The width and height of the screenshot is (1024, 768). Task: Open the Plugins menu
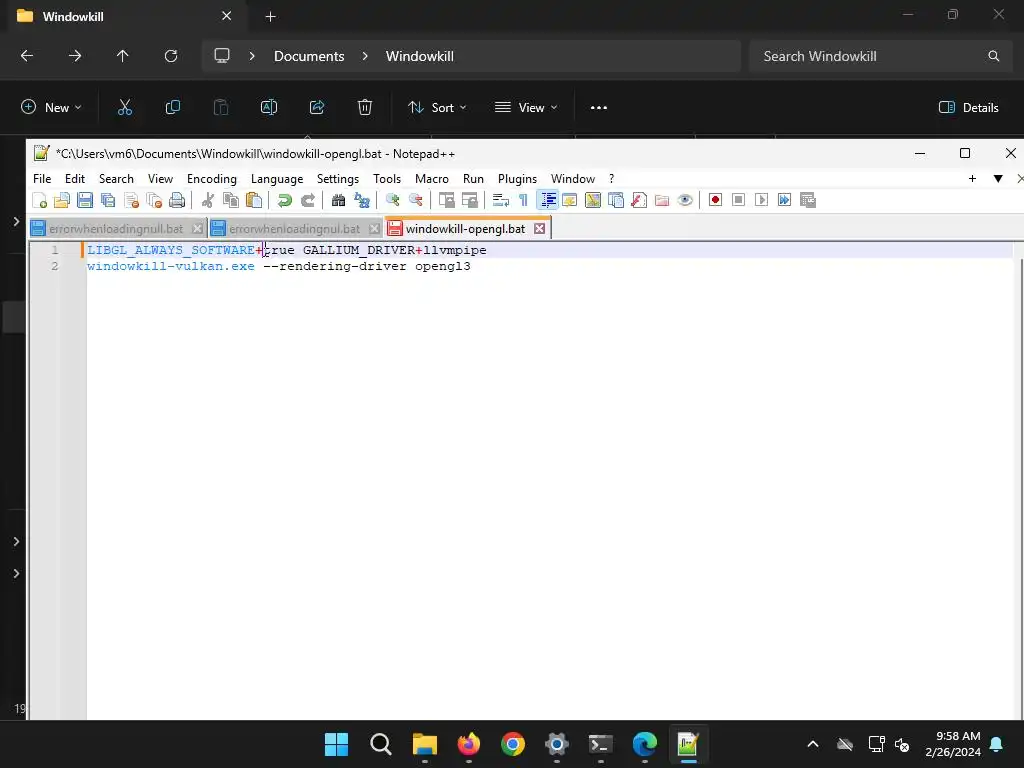[x=517, y=179]
